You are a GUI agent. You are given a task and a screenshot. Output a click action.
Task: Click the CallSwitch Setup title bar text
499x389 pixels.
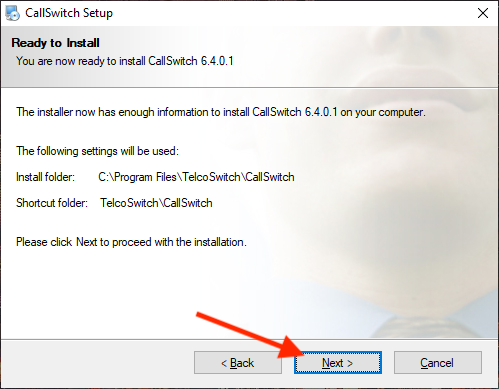pyautogui.click(x=69, y=13)
